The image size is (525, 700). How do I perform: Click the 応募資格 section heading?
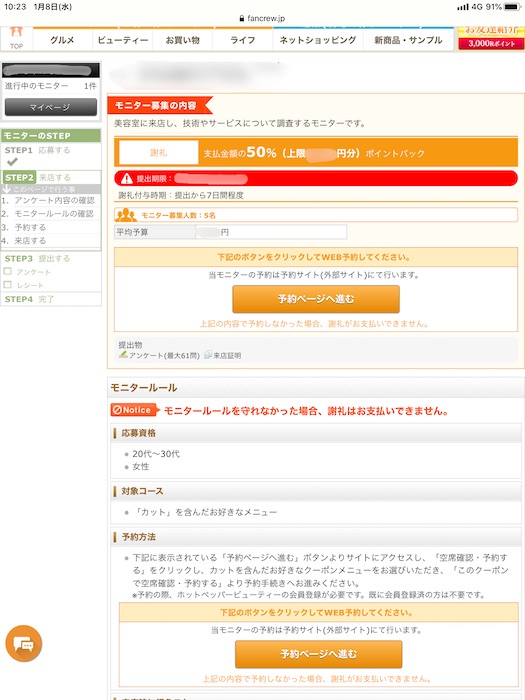pos(138,433)
